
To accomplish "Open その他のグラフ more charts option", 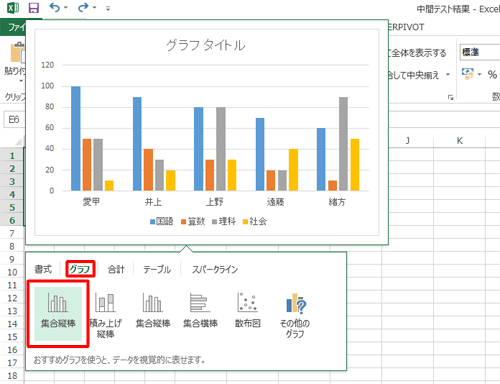I will tap(295, 315).
